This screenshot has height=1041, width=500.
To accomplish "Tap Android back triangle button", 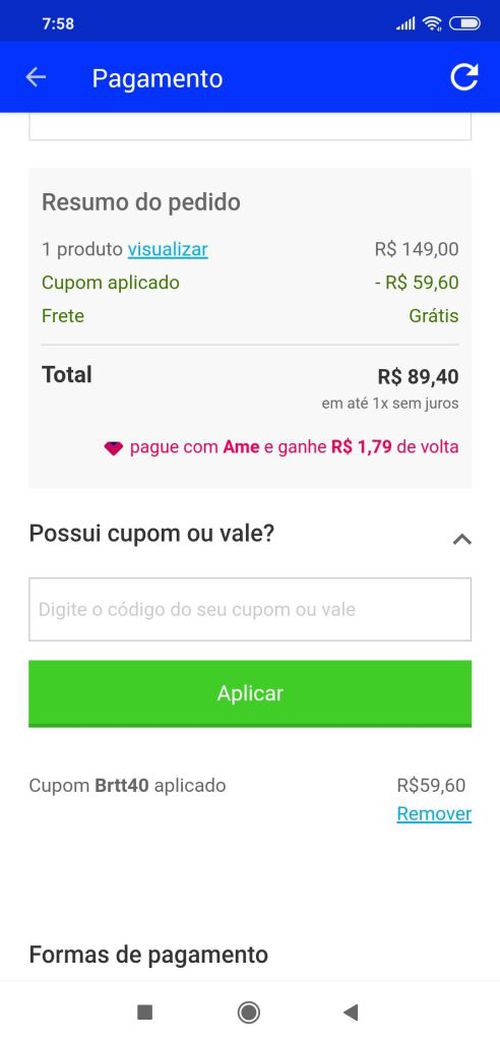I will [x=351, y=1012].
